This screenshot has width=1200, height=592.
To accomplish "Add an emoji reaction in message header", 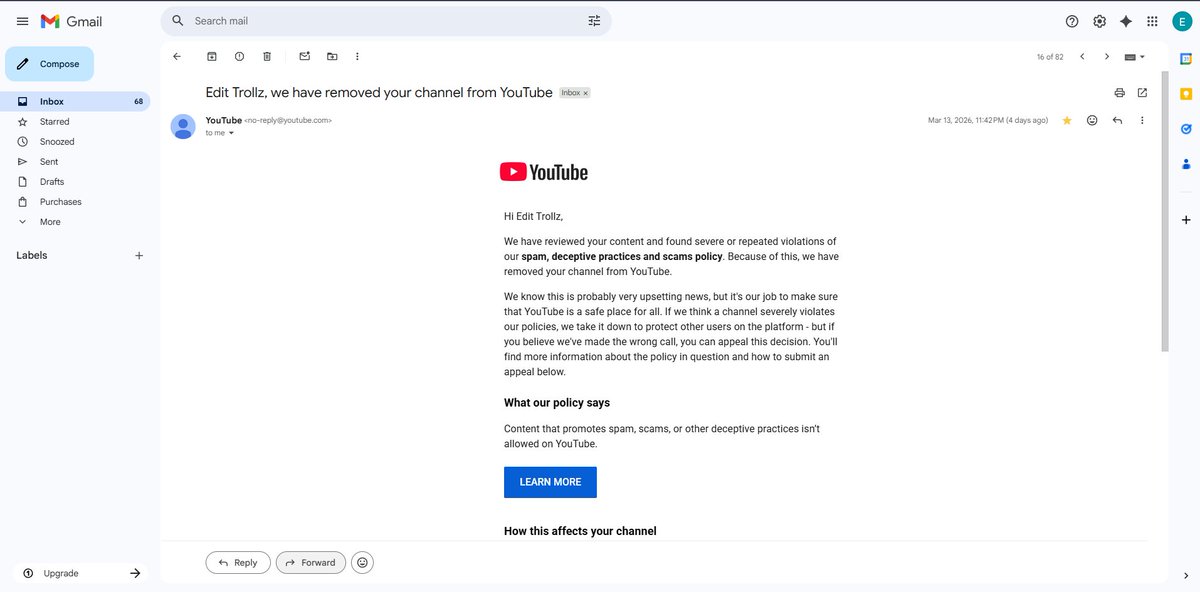I will (1092, 120).
